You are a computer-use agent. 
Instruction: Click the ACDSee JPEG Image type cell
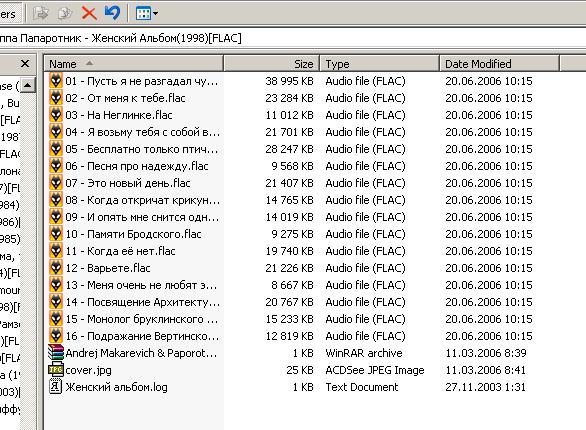(375, 370)
